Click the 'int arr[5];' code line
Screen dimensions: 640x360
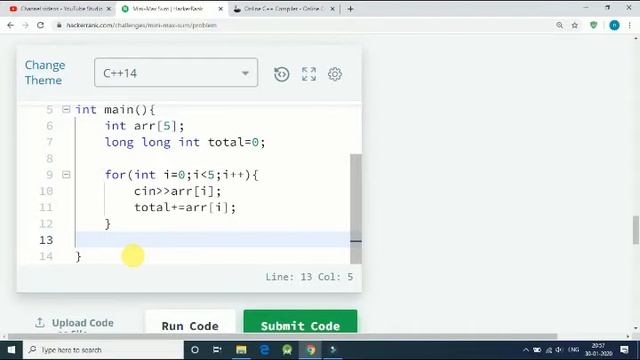point(144,126)
